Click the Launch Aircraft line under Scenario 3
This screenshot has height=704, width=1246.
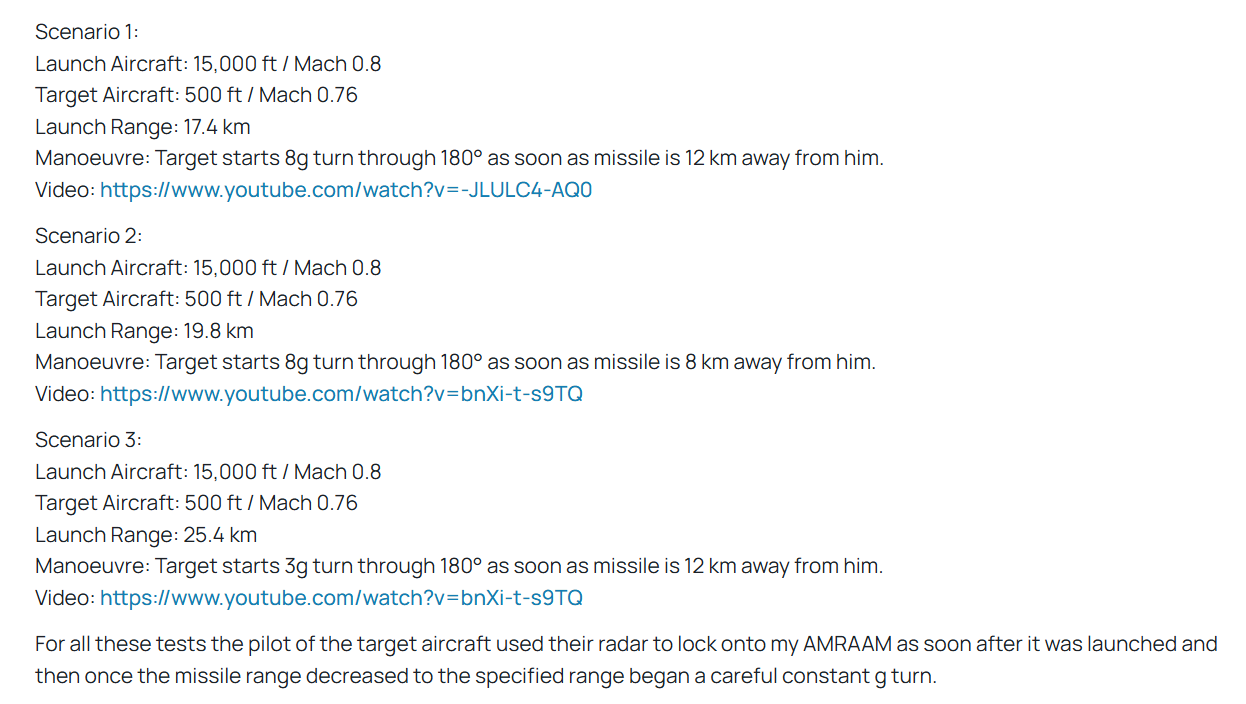point(208,472)
